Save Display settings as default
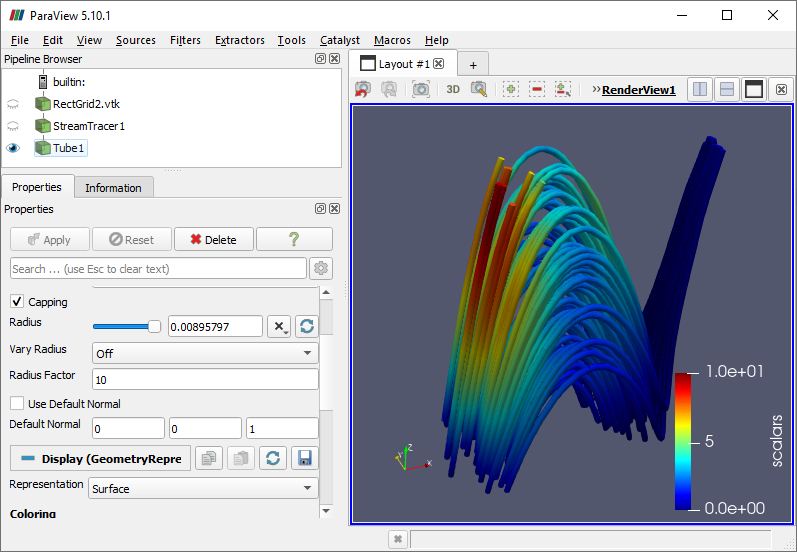 point(304,458)
